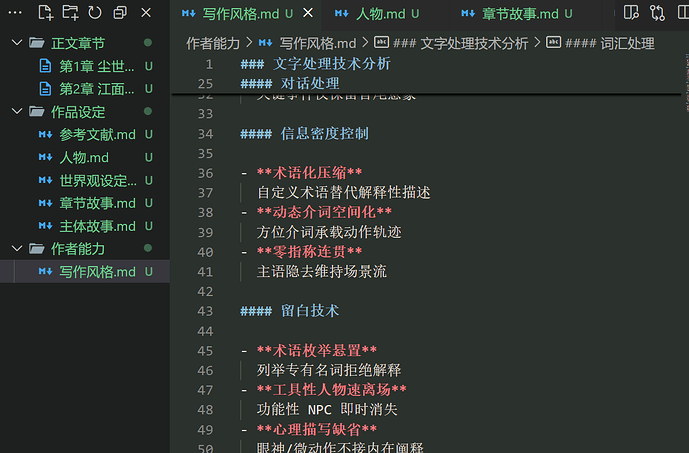Click line 列举专有名词拒绝解释

point(329,370)
